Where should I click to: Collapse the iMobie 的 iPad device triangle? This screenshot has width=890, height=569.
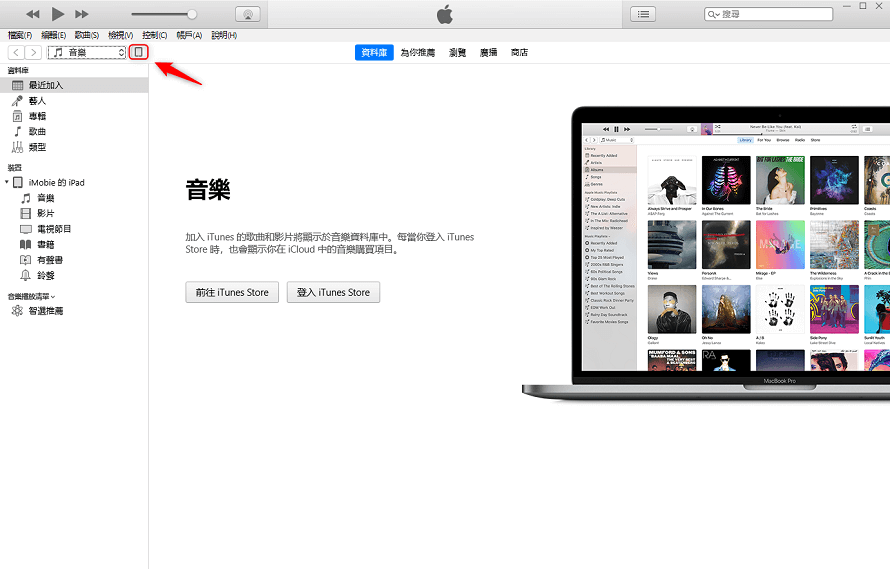click(x=7, y=182)
